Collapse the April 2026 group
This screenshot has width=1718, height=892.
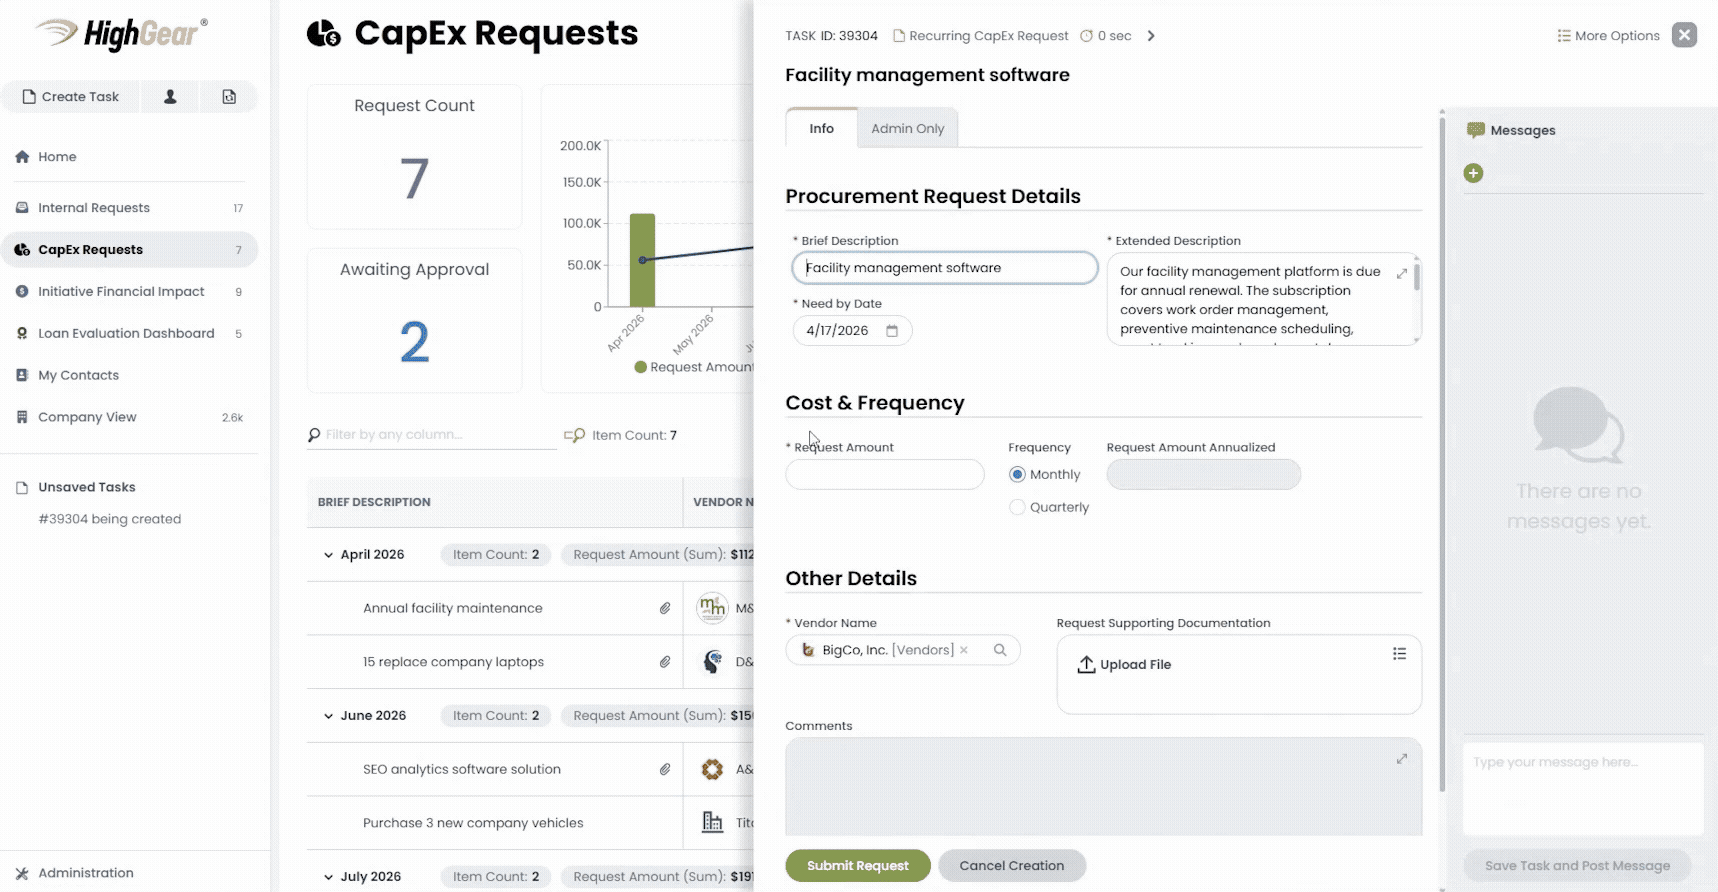tap(328, 555)
